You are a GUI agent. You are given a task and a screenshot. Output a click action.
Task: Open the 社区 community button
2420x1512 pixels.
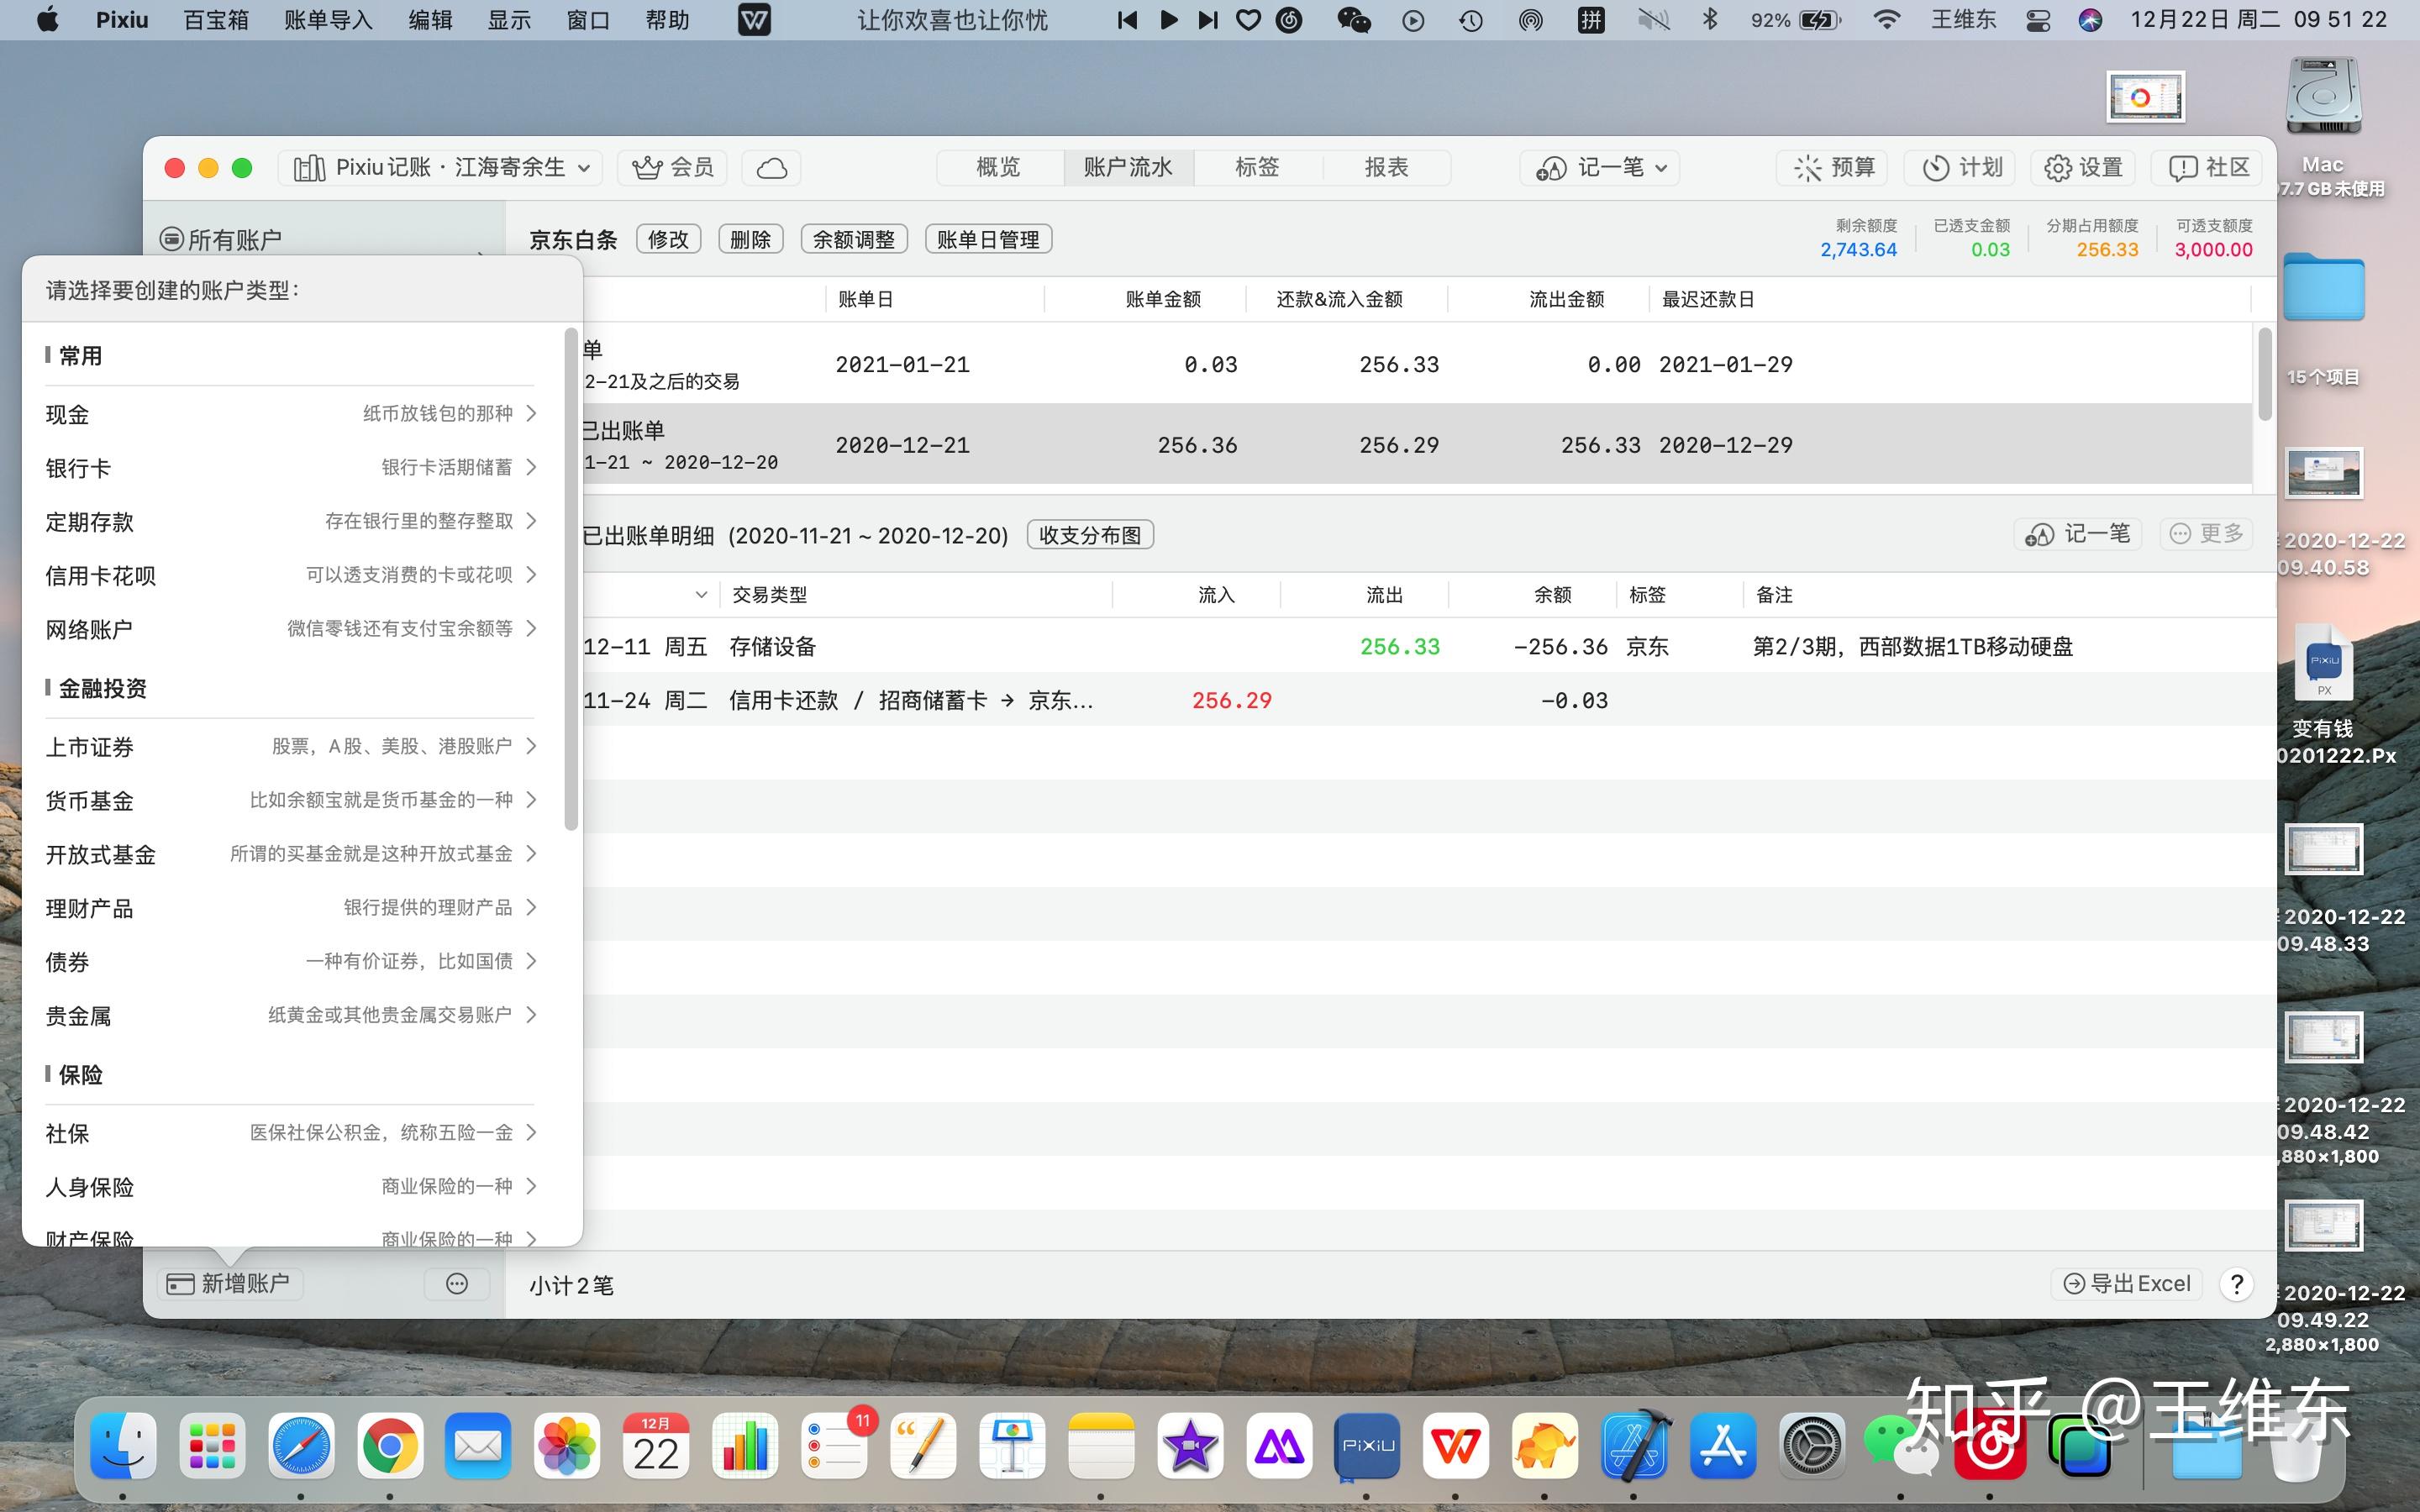click(x=2207, y=168)
